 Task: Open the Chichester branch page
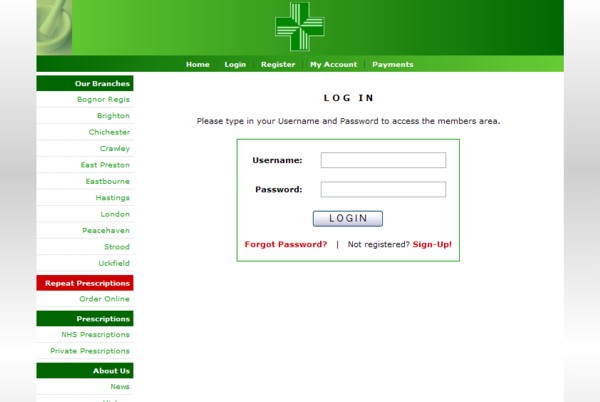(x=109, y=132)
